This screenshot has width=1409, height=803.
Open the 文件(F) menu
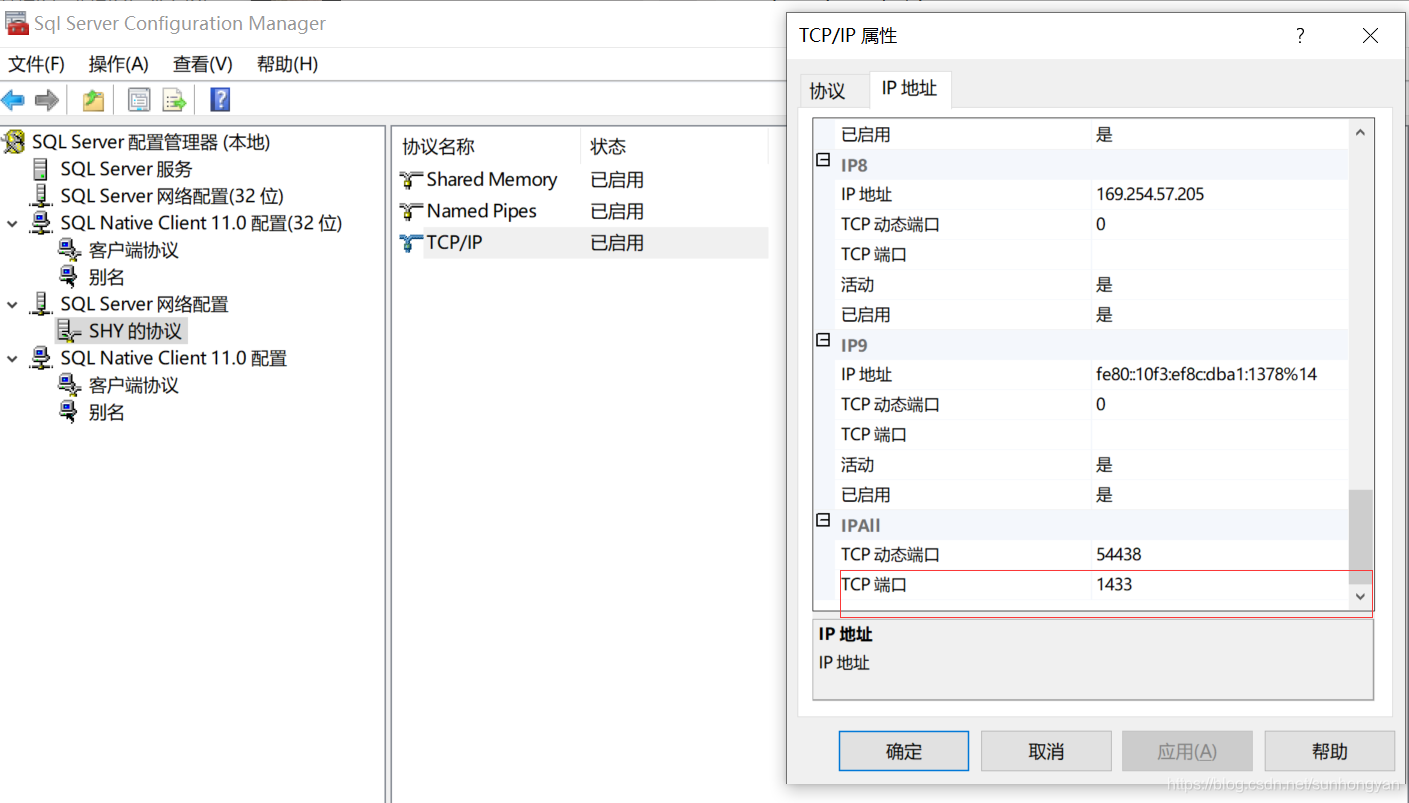coord(37,64)
